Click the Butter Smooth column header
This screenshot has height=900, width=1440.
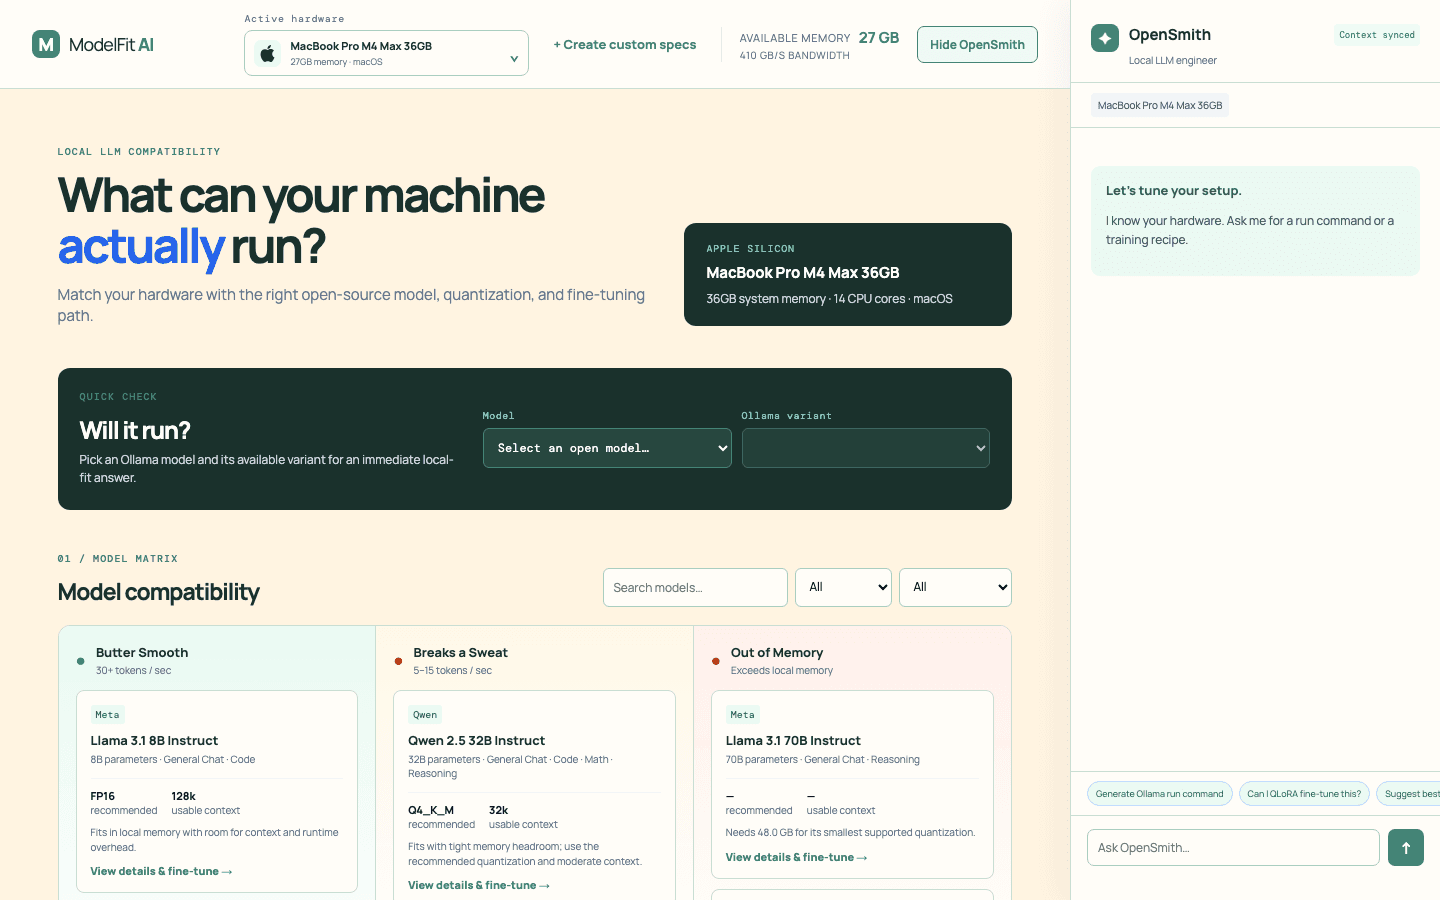pyautogui.click(x=142, y=653)
